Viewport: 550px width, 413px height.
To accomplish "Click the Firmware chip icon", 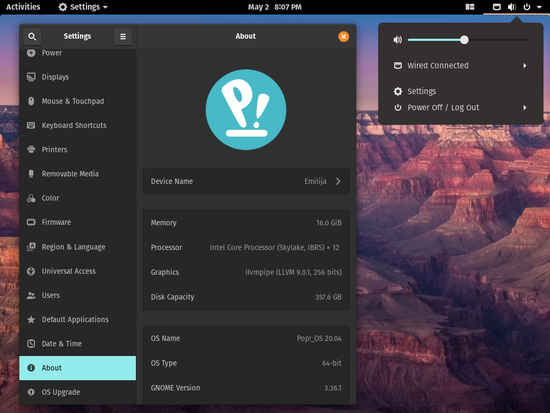I will (x=31, y=222).
